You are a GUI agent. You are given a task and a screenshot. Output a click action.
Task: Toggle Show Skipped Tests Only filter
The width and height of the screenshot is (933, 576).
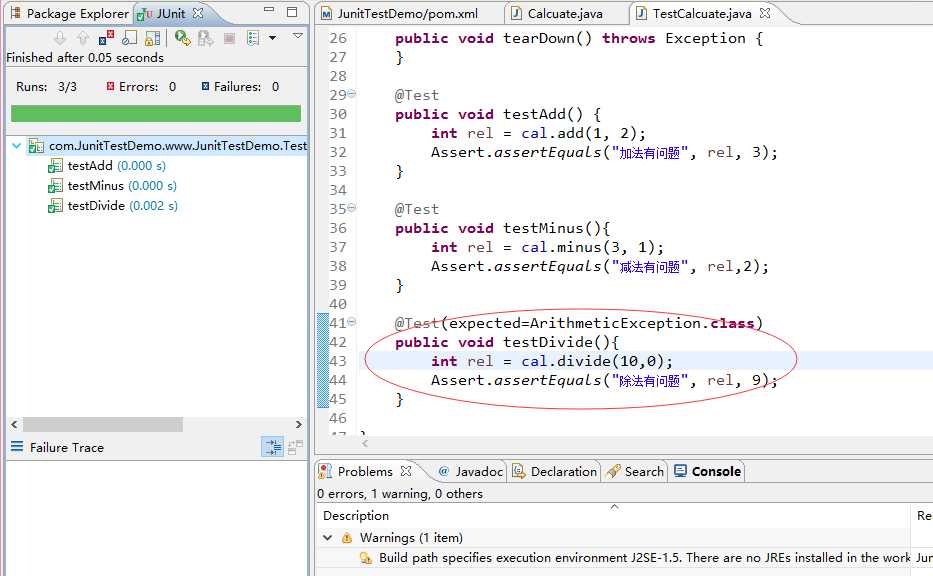point(129,38)
